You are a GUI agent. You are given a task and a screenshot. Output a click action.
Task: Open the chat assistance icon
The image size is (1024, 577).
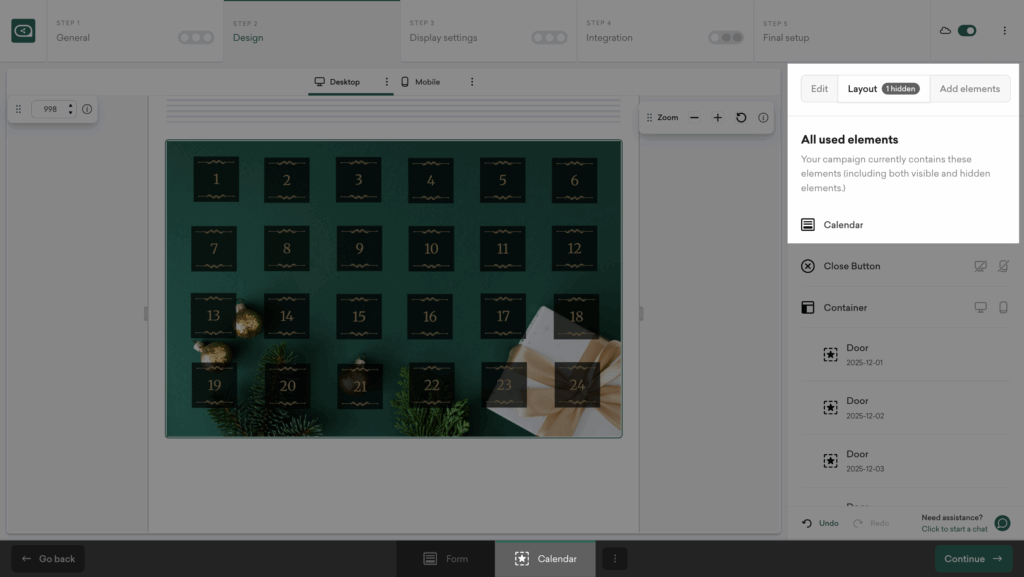[1002, 523]
